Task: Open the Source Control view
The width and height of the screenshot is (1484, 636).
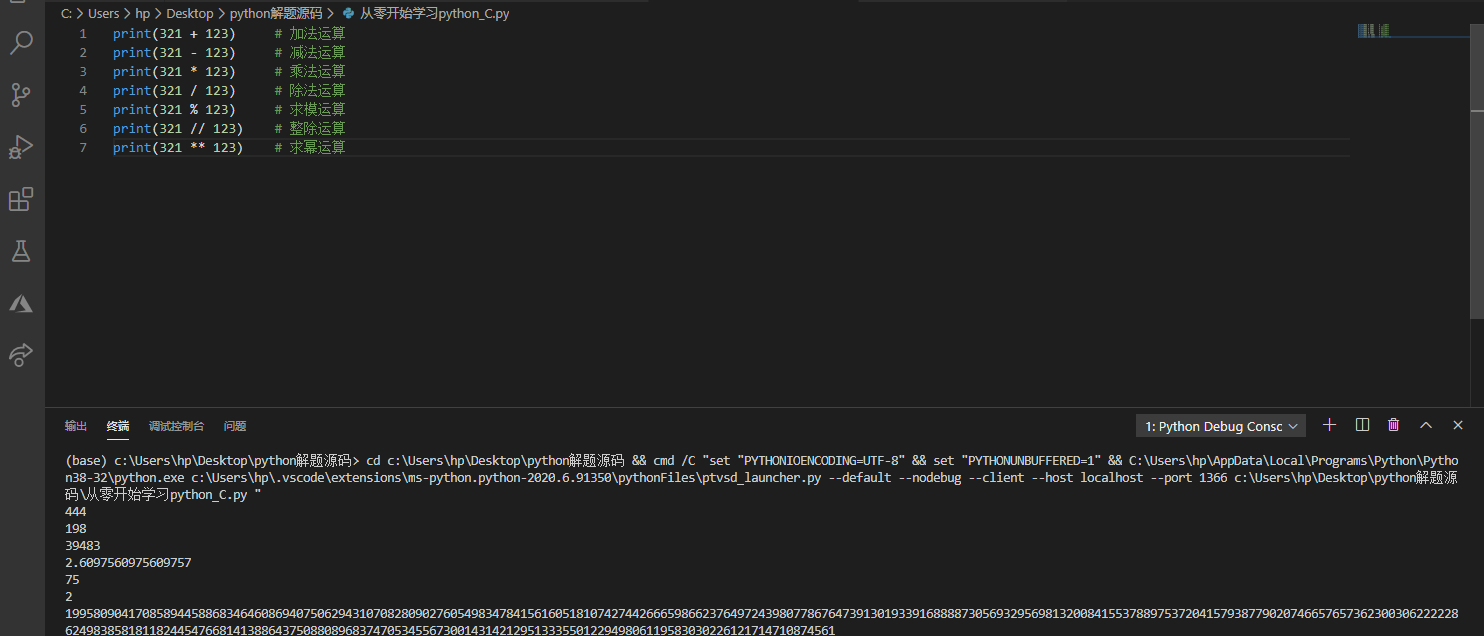Action: pos(21,95)
